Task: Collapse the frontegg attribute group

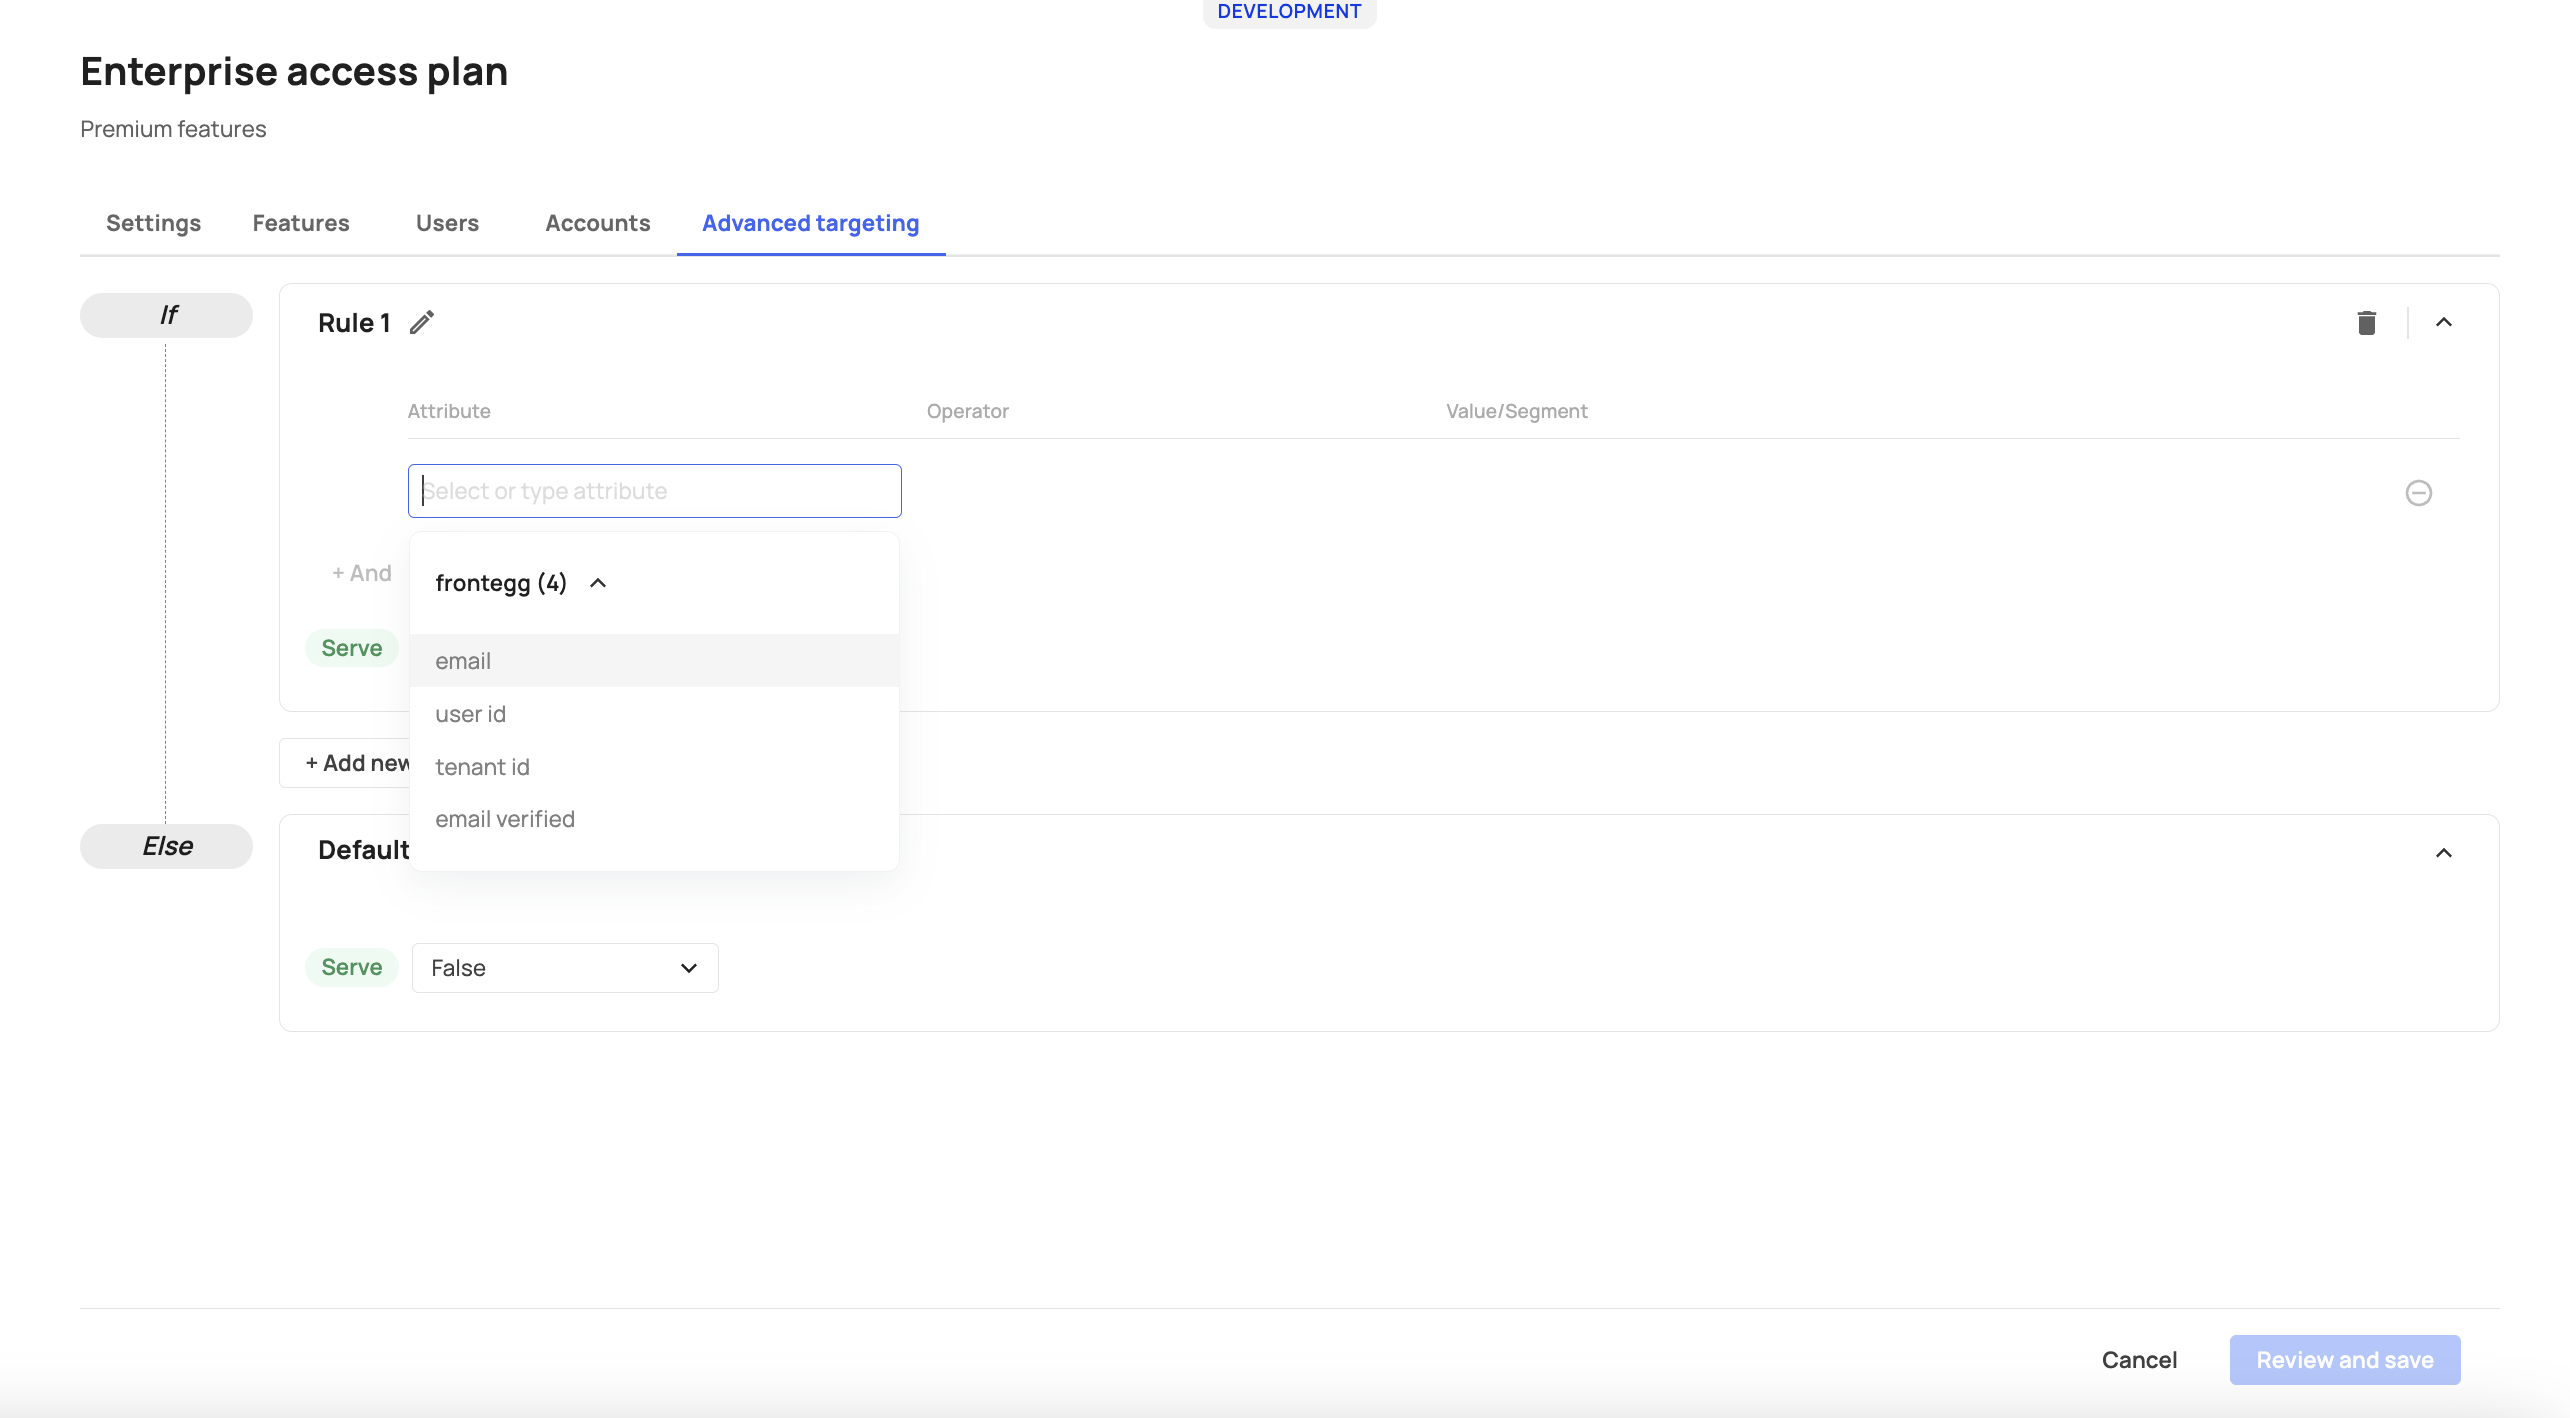Action: click(x=598, y=583)
